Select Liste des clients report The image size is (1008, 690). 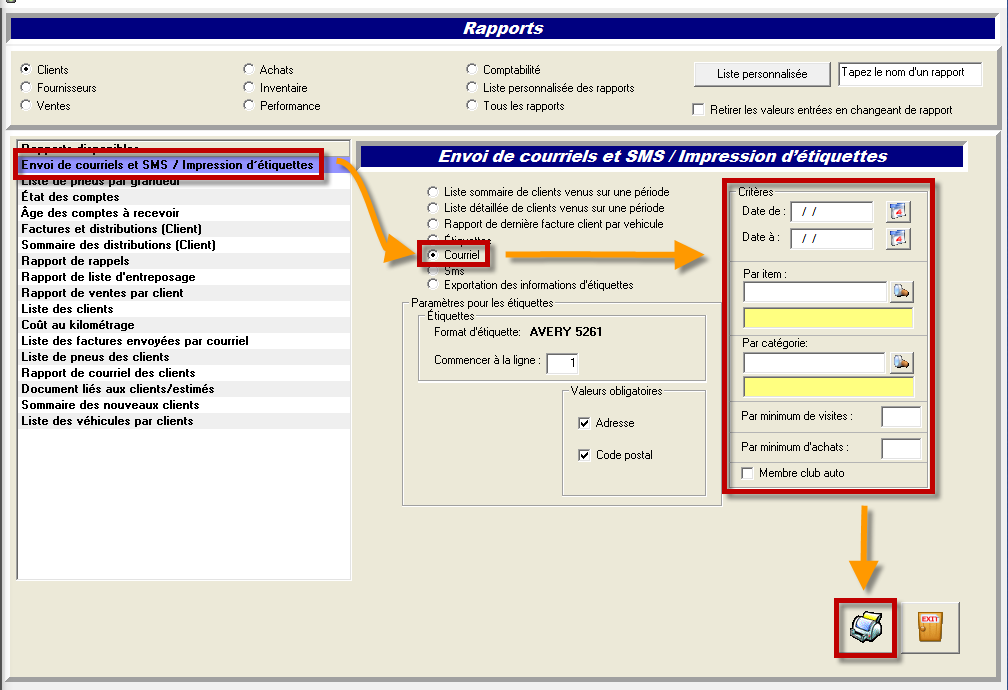pyautogui.click(x=184, y=309)
